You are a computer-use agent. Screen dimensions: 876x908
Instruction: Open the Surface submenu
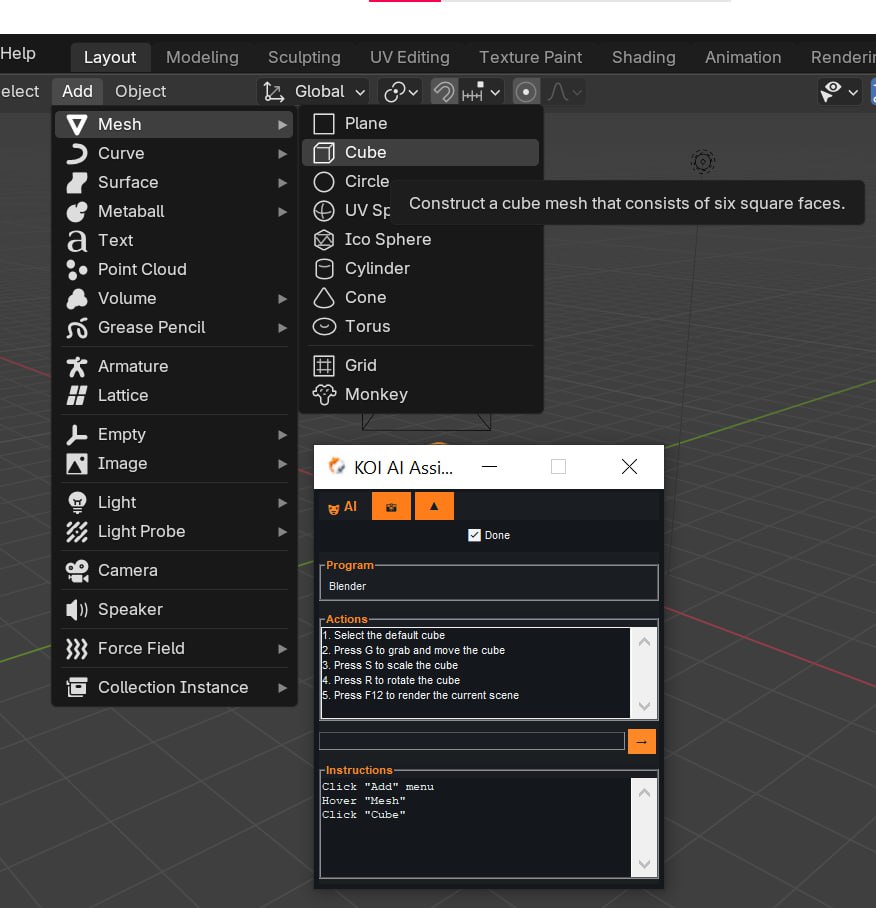pos(174,182)
